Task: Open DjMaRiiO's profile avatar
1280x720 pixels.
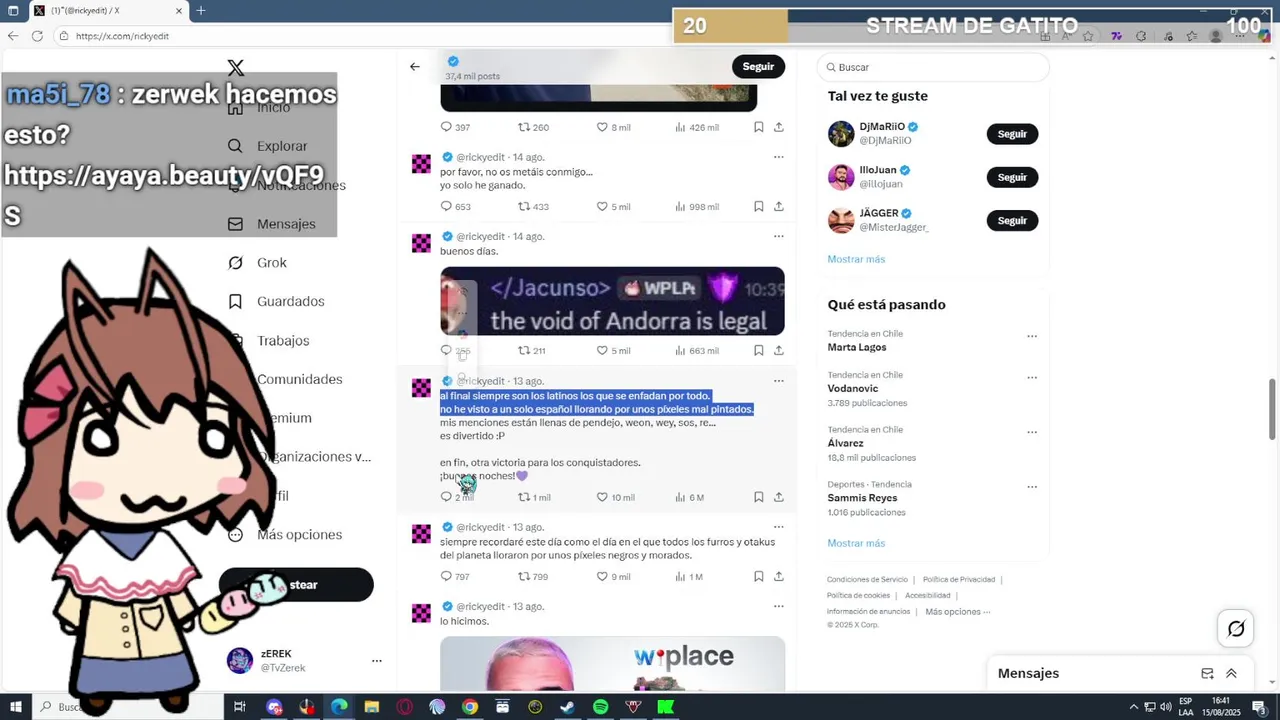Action: [x=841, y=134]
